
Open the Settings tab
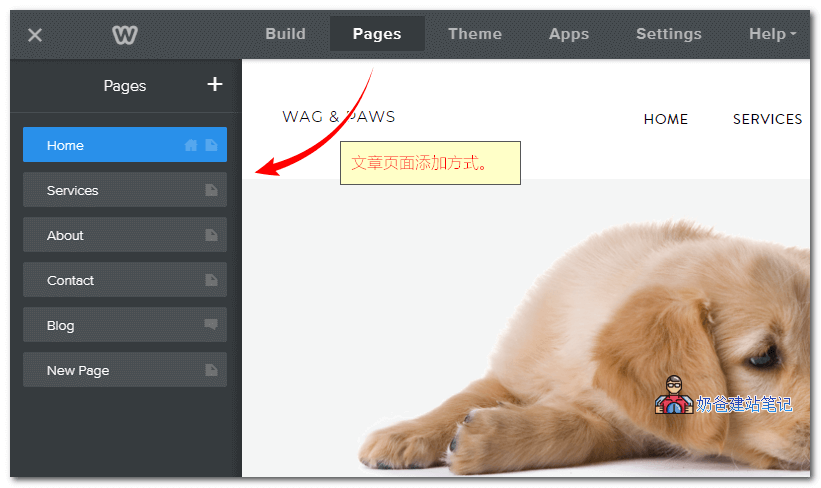[668, 34]
